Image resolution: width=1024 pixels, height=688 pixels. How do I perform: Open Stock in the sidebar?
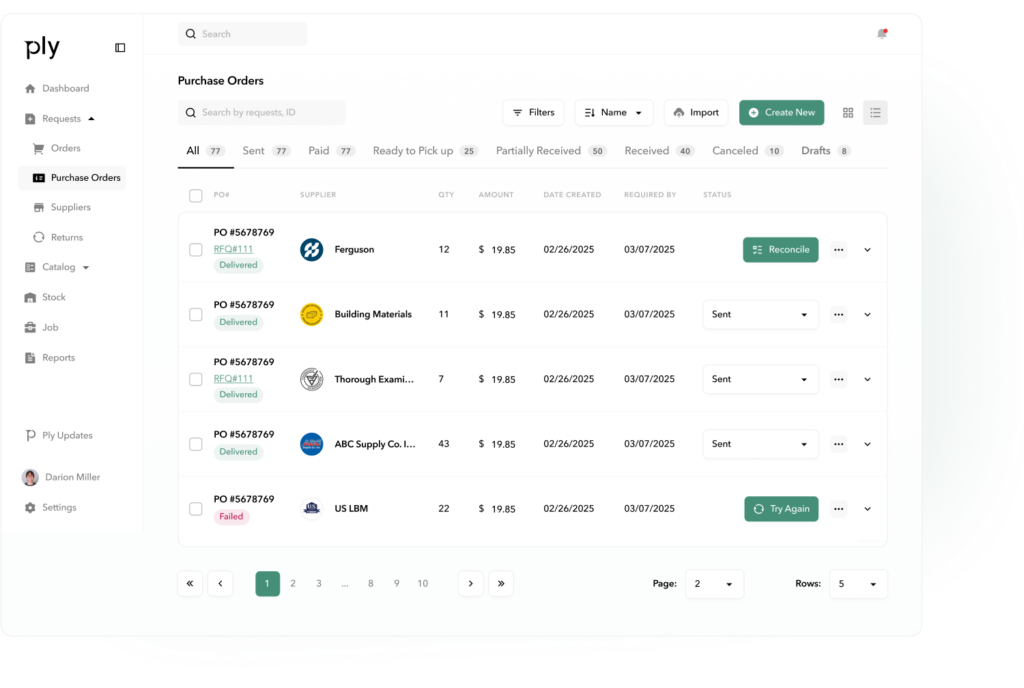coord(45,298)
